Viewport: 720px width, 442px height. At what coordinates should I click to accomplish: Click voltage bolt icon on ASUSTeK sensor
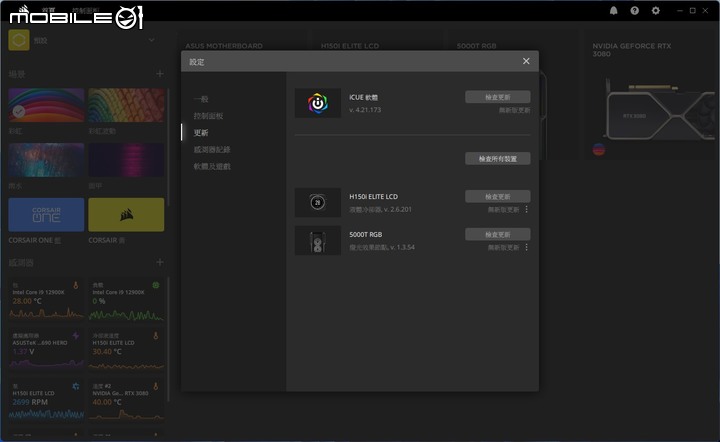tap(76, 336)
